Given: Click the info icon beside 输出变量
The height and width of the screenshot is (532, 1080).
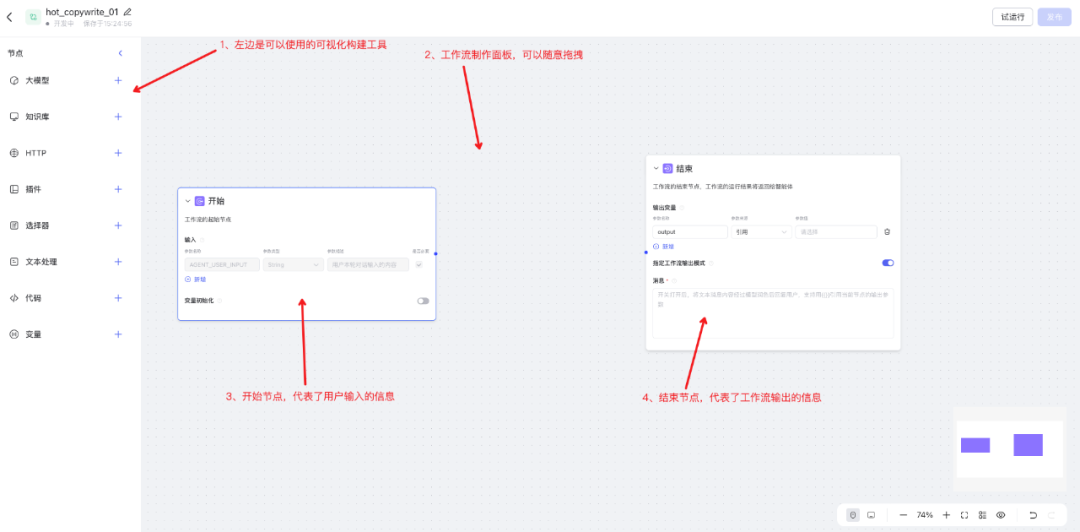Looking at the screenshot, I should [x=682, y=207].
